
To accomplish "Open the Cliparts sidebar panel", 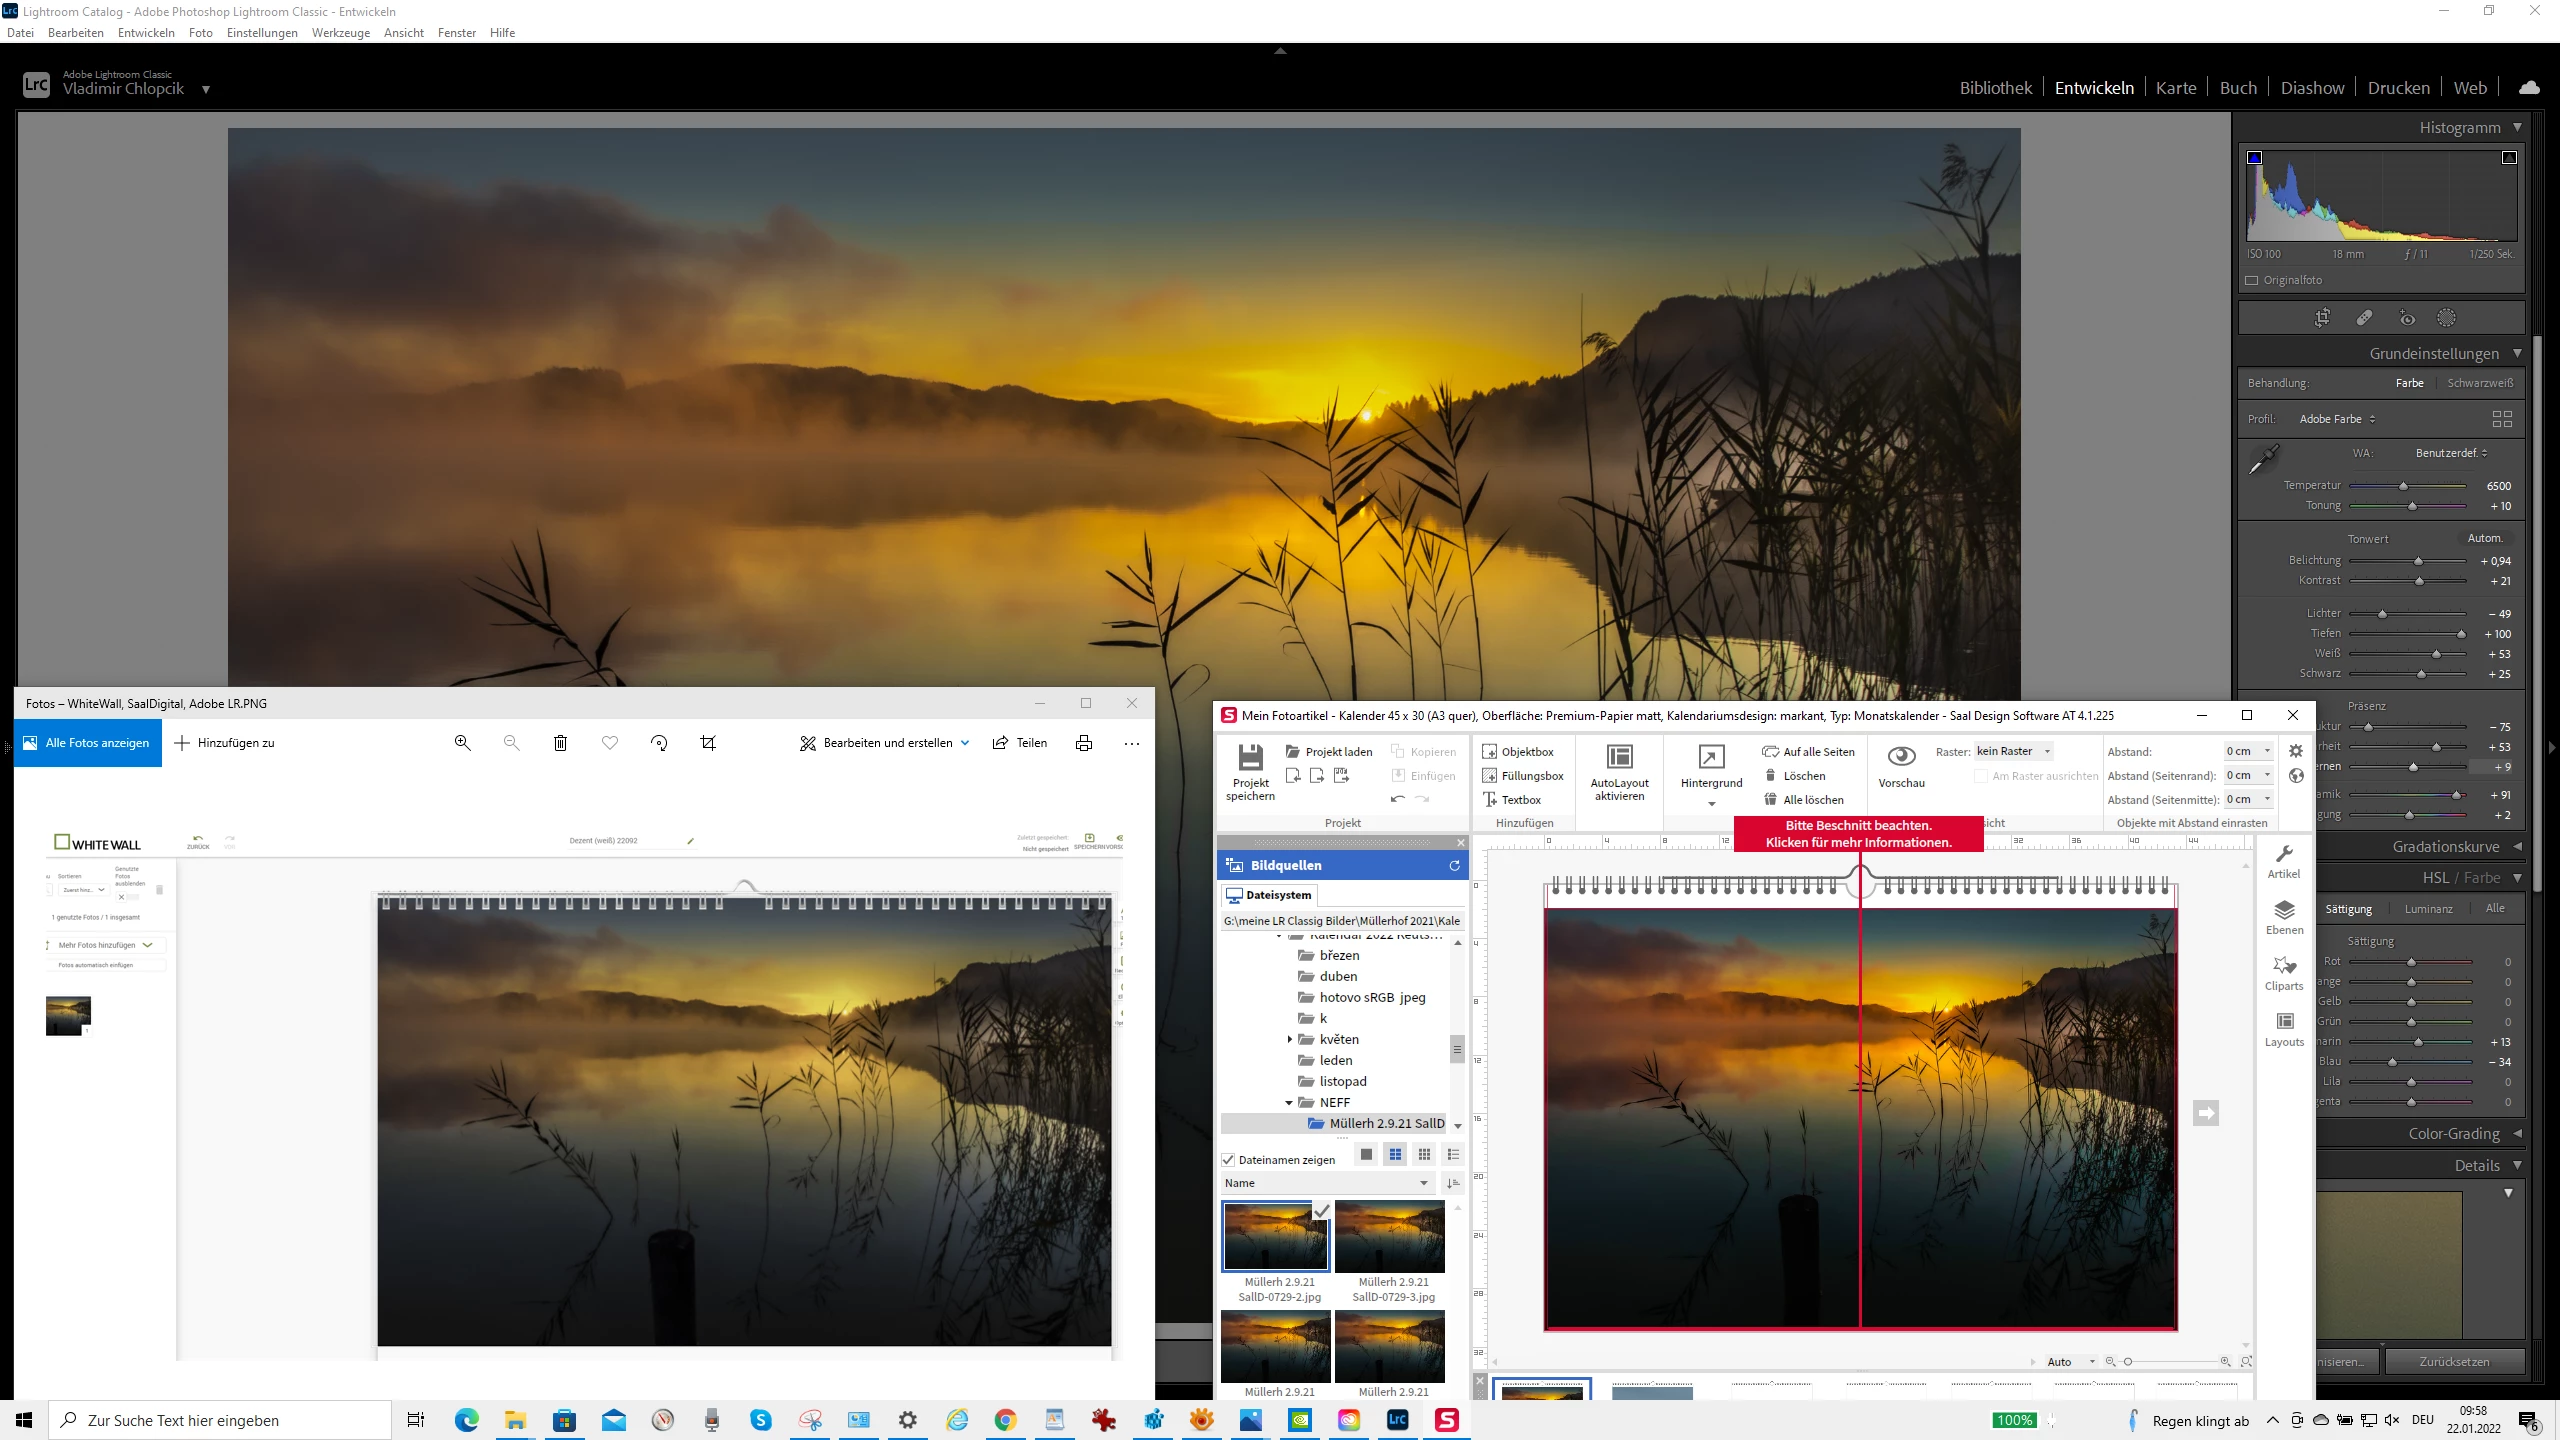I will (2284, 972).
